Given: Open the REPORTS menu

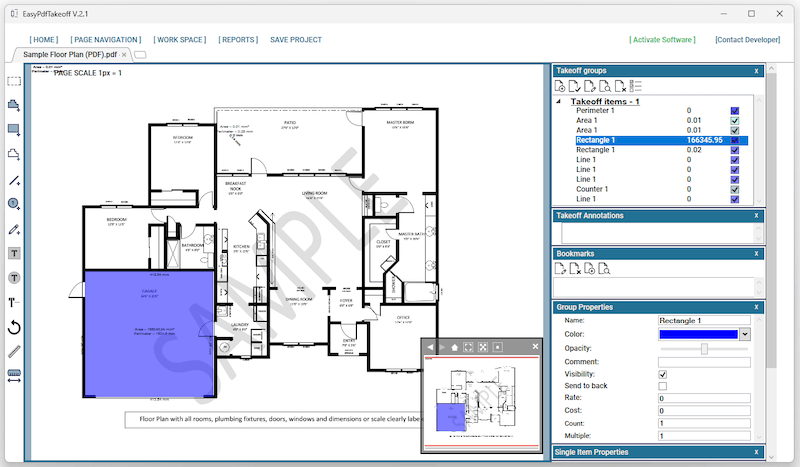Looking at the screenshot, I should 238,39.
